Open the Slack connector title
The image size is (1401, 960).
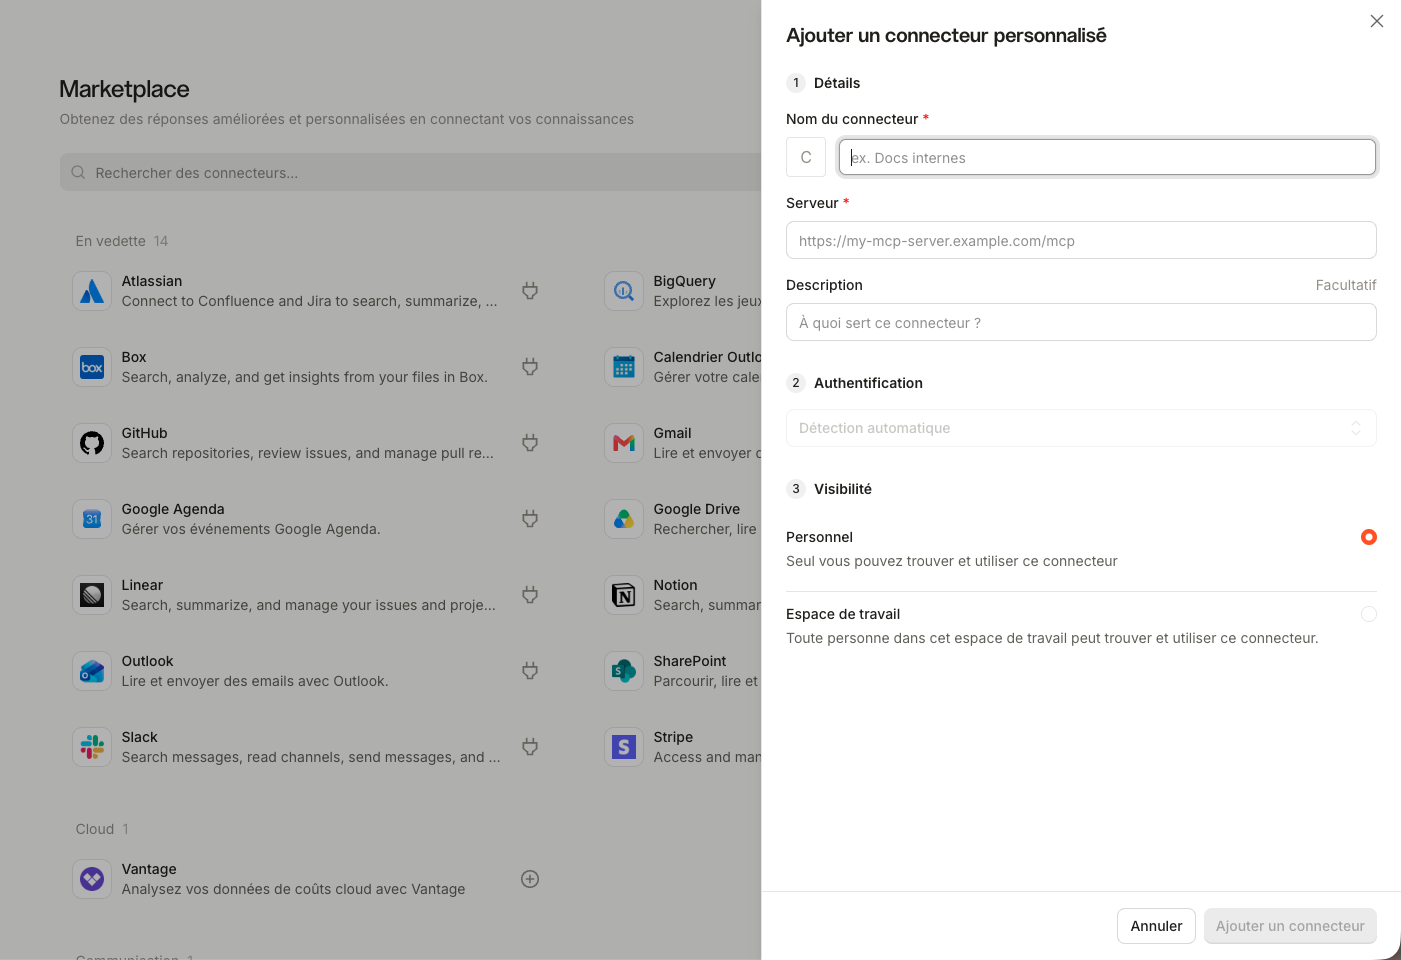coord(140,737)
